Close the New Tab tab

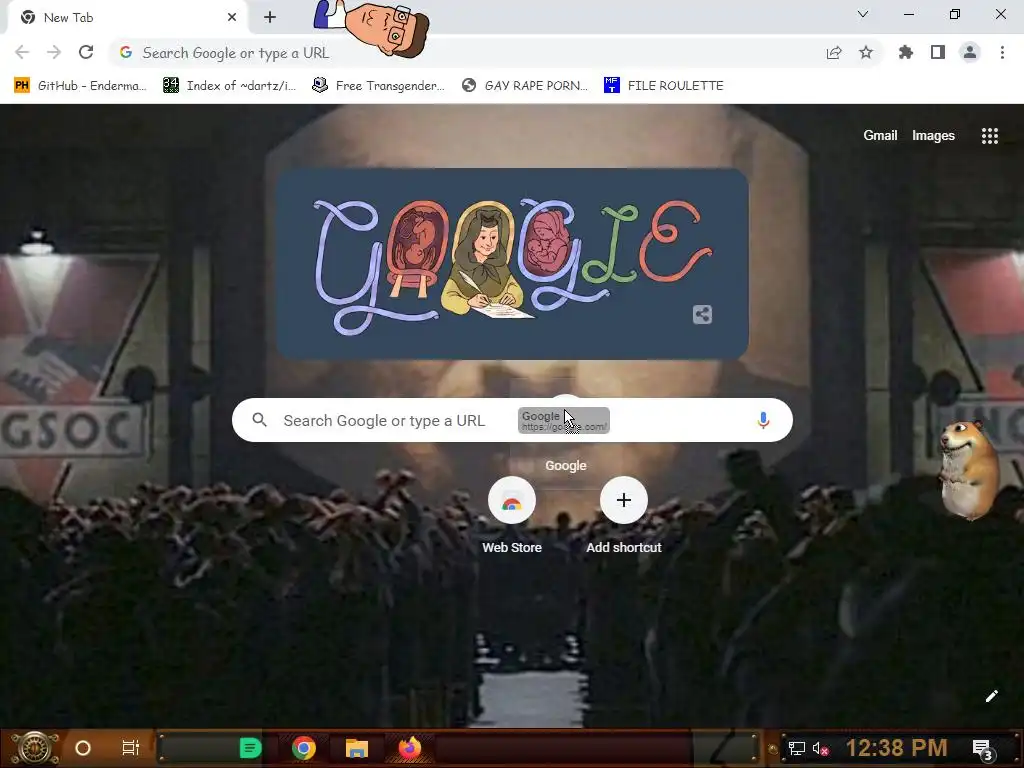232,18
